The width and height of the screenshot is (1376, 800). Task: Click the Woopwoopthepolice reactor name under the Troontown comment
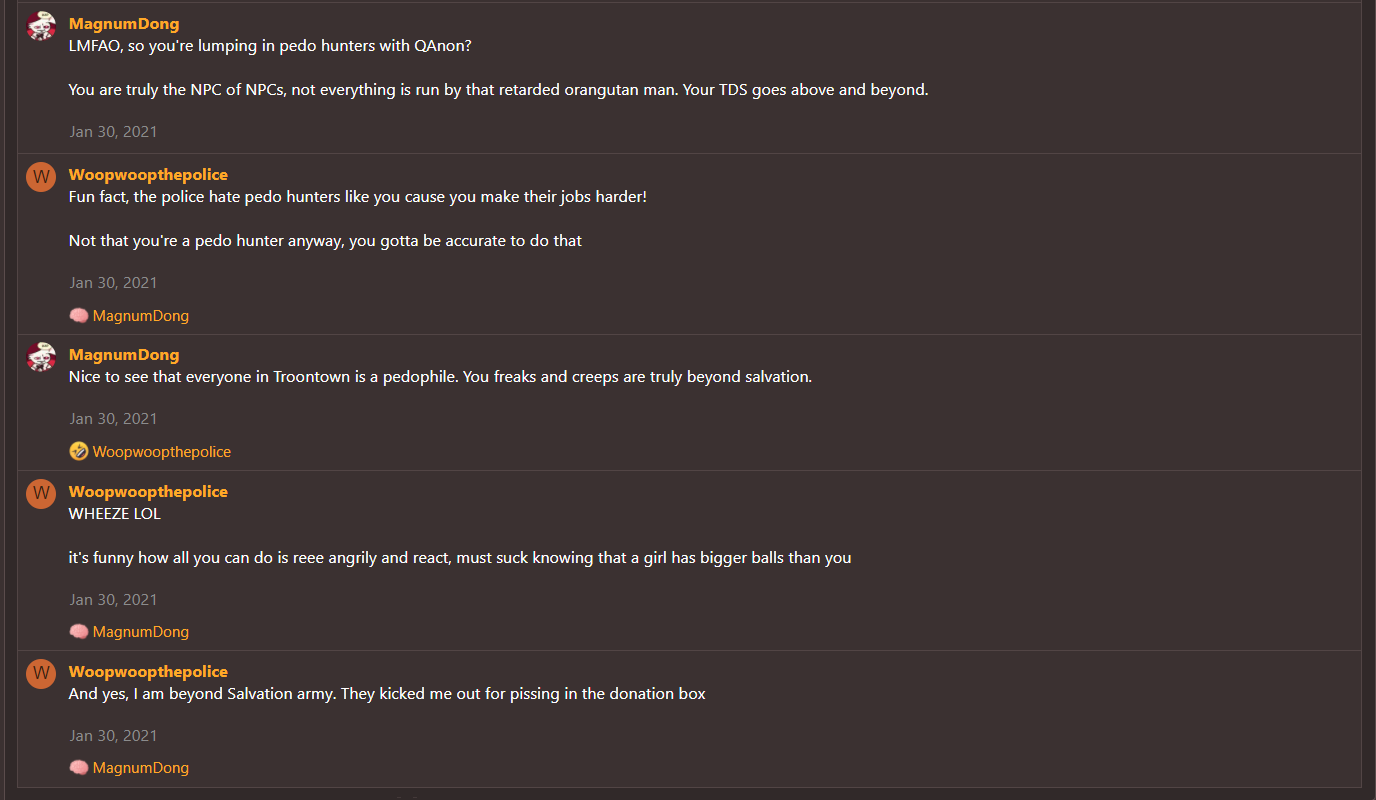point(162,452)
